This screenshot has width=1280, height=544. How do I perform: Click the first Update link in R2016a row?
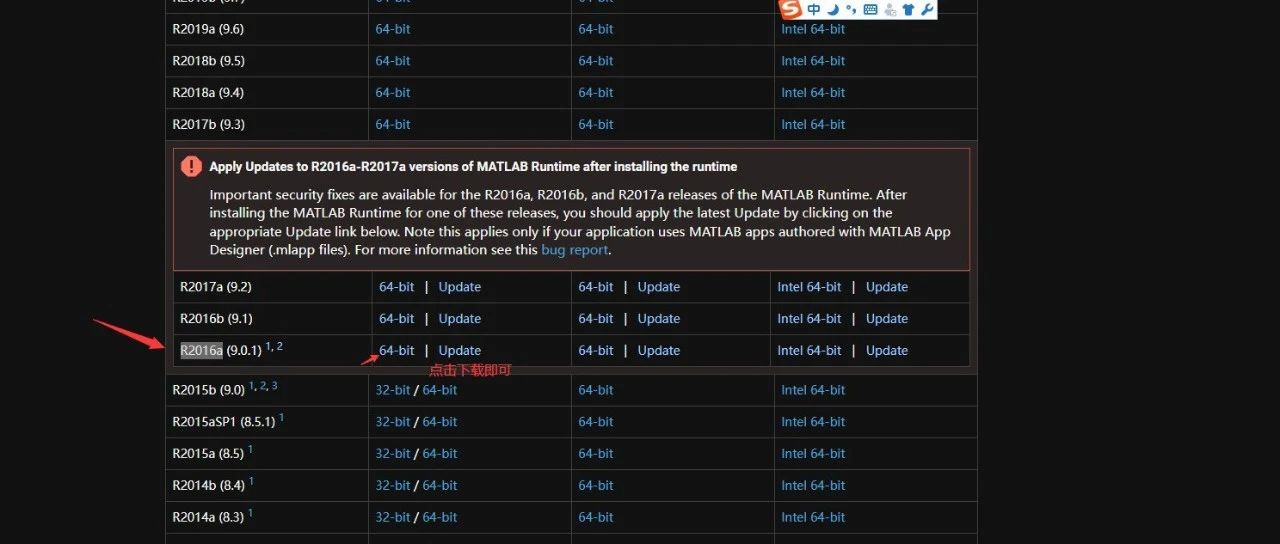[x=460, y=350]
